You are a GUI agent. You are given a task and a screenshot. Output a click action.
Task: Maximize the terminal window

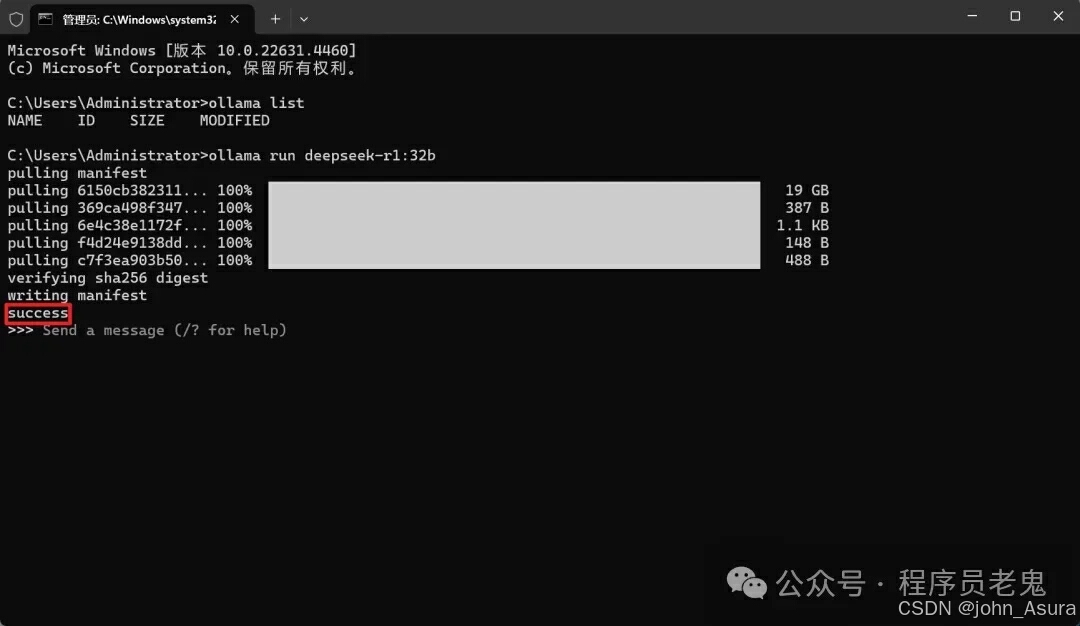pyautogui.click(x=1015, y=16)
